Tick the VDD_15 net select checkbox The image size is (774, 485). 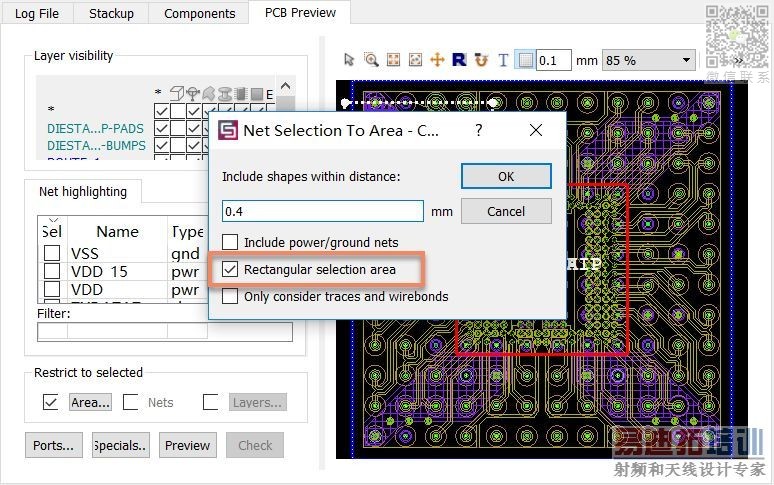coord(52,271)
